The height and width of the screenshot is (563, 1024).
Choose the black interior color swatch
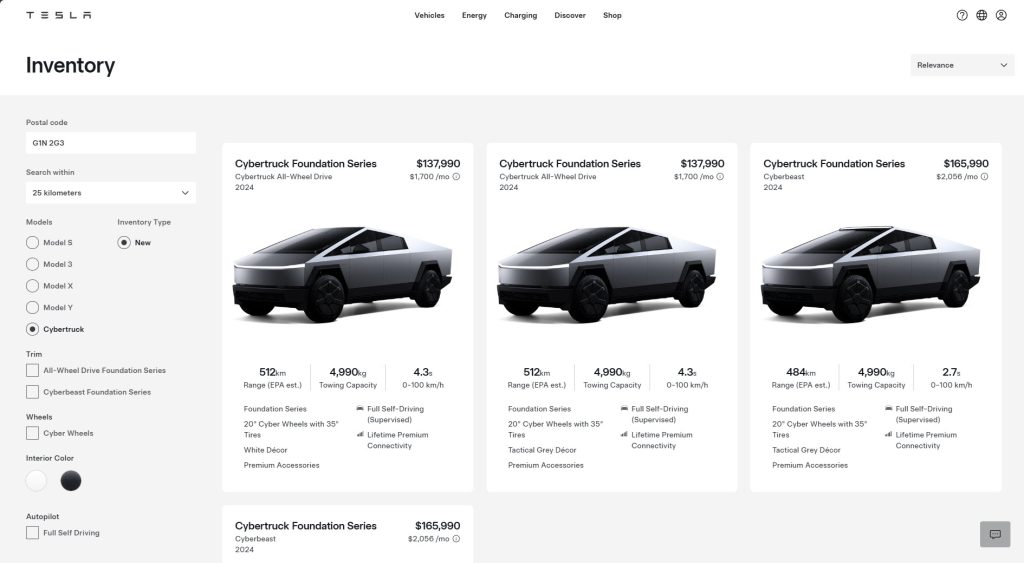coord(71,481)
